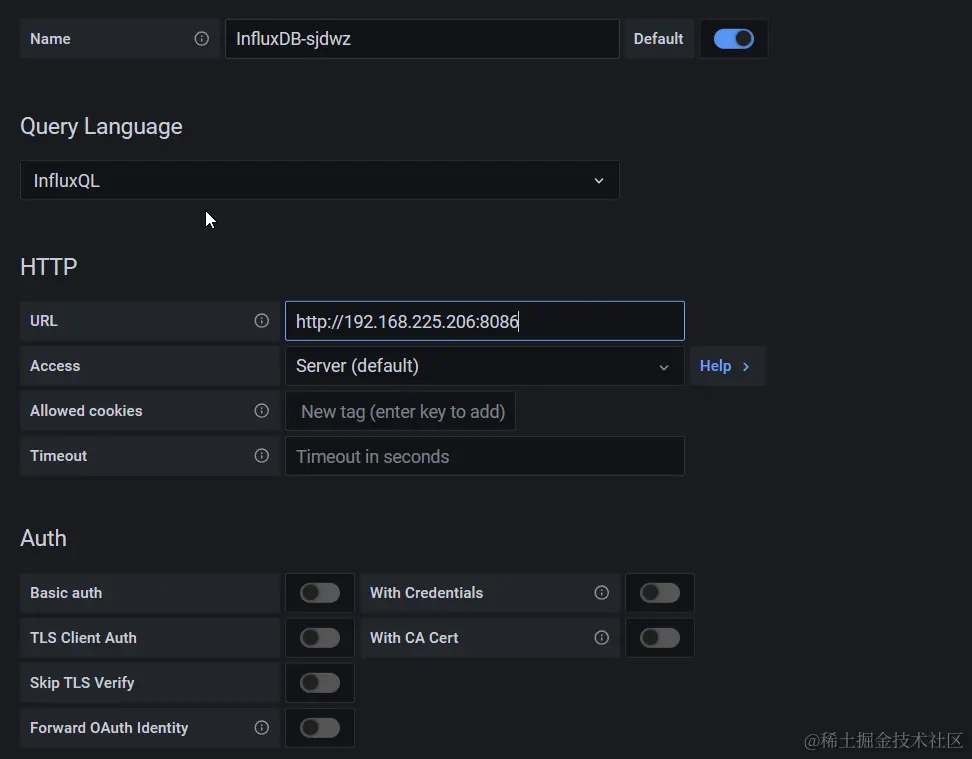Select the Allowed cookies label
The image size is (972, 759).
click(x=86, y=411)
